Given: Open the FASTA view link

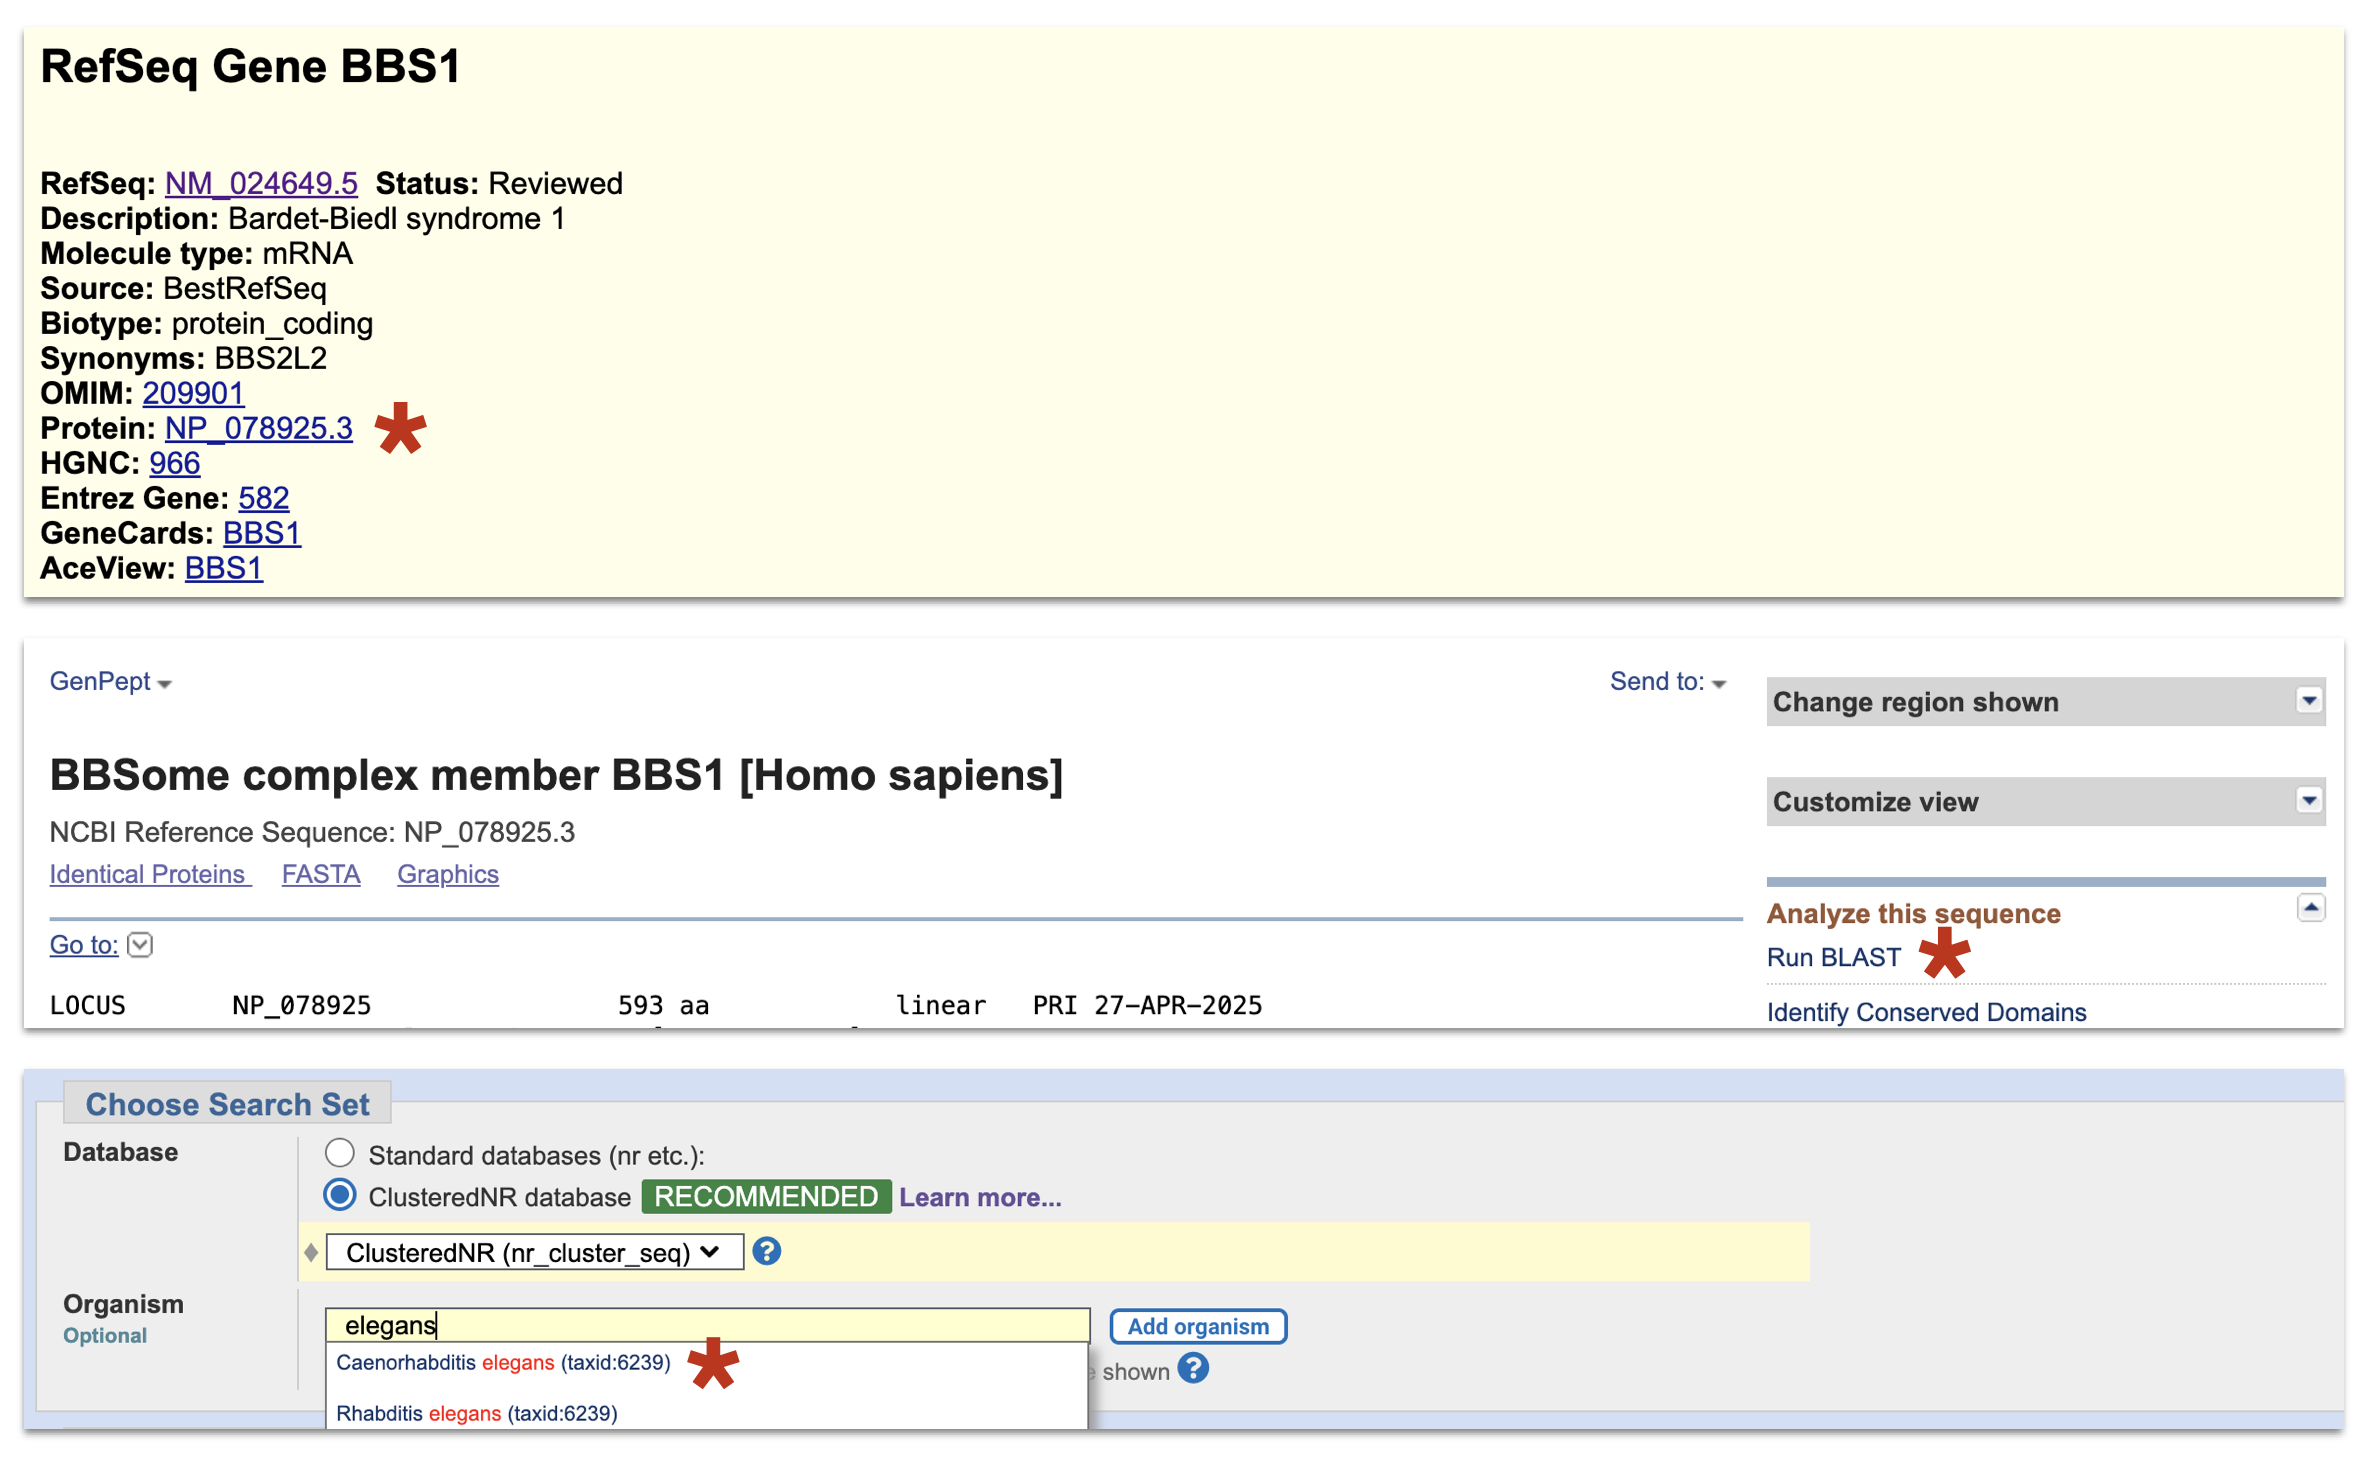Looking at the screenshot, I should click(320, 874).
